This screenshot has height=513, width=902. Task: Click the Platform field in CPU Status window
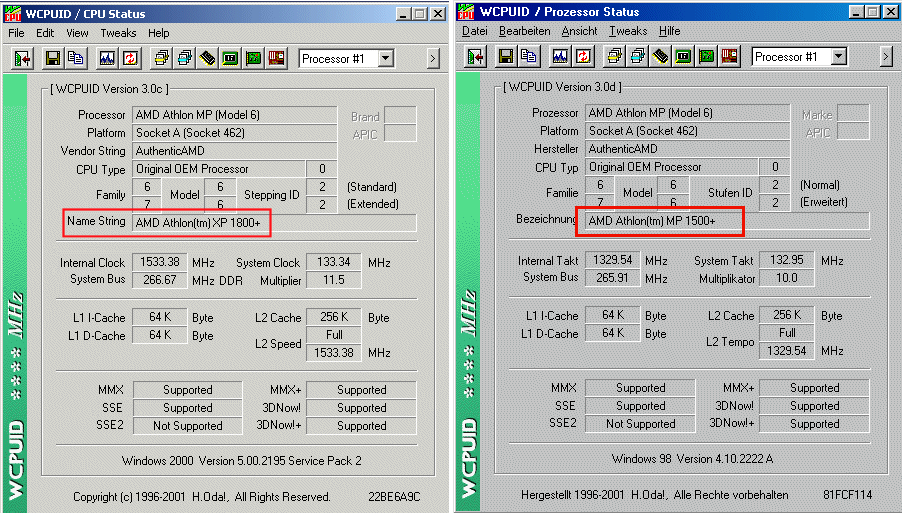[x=235, y=133]
